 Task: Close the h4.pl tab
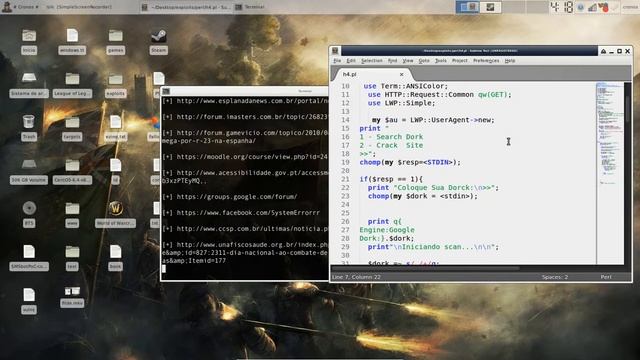(401, 74)
